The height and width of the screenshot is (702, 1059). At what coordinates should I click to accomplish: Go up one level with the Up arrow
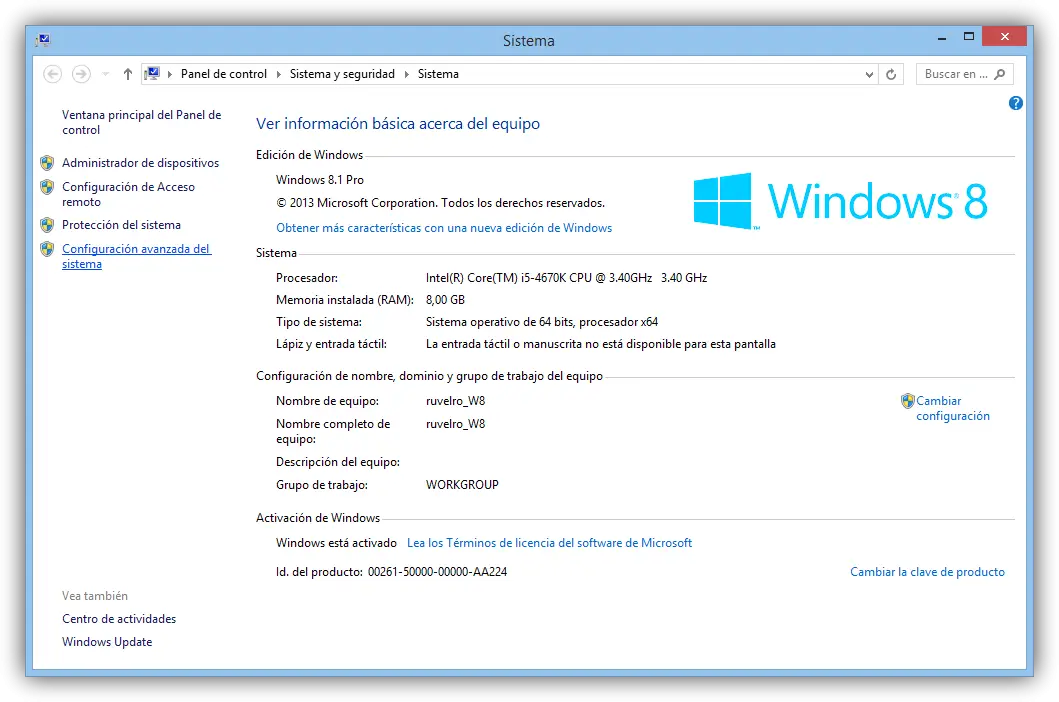[128, 74]
